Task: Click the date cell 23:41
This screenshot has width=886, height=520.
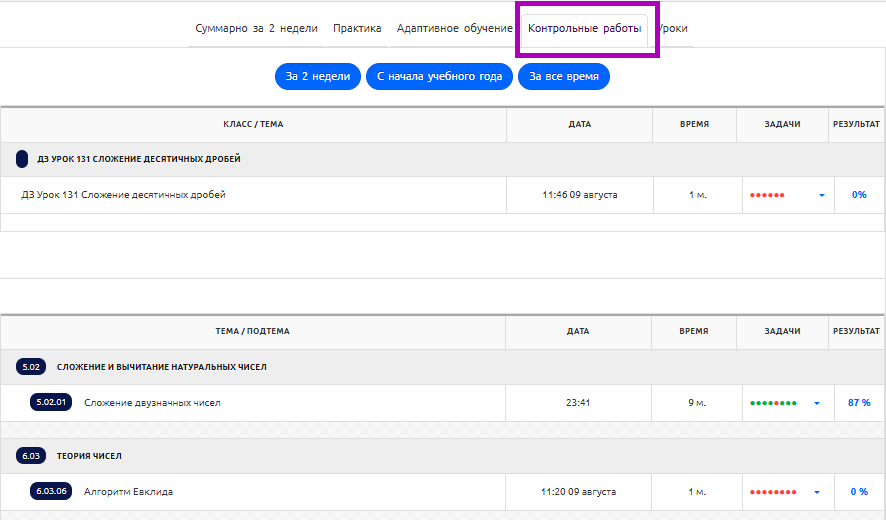Action: point(578,402)
